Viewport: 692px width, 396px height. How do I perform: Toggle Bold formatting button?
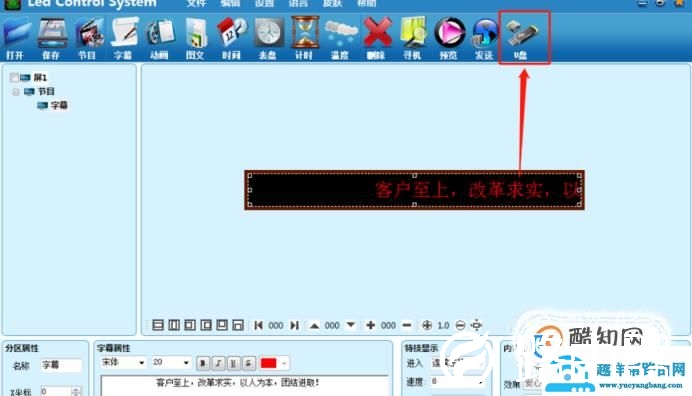tap(203, 363)
